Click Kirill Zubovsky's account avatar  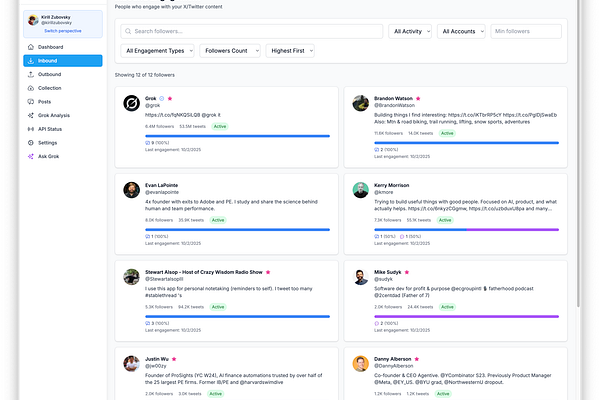coord(33,20)
